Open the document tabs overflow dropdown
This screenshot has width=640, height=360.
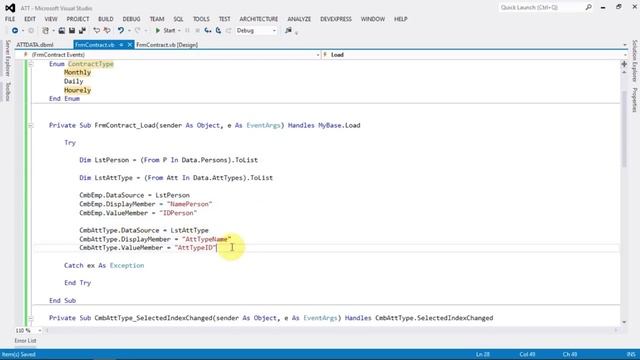624,45
